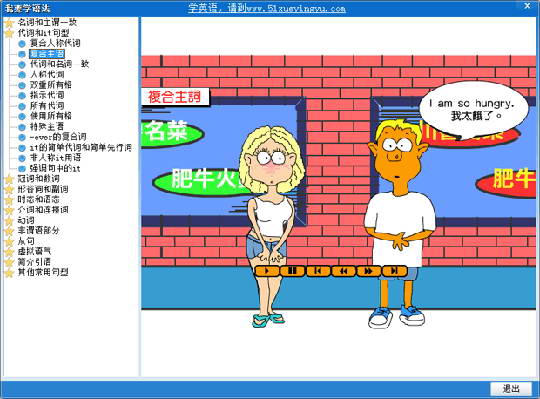
Task: Expand the 非谓语部分 chapter
Action: [38, 231]
